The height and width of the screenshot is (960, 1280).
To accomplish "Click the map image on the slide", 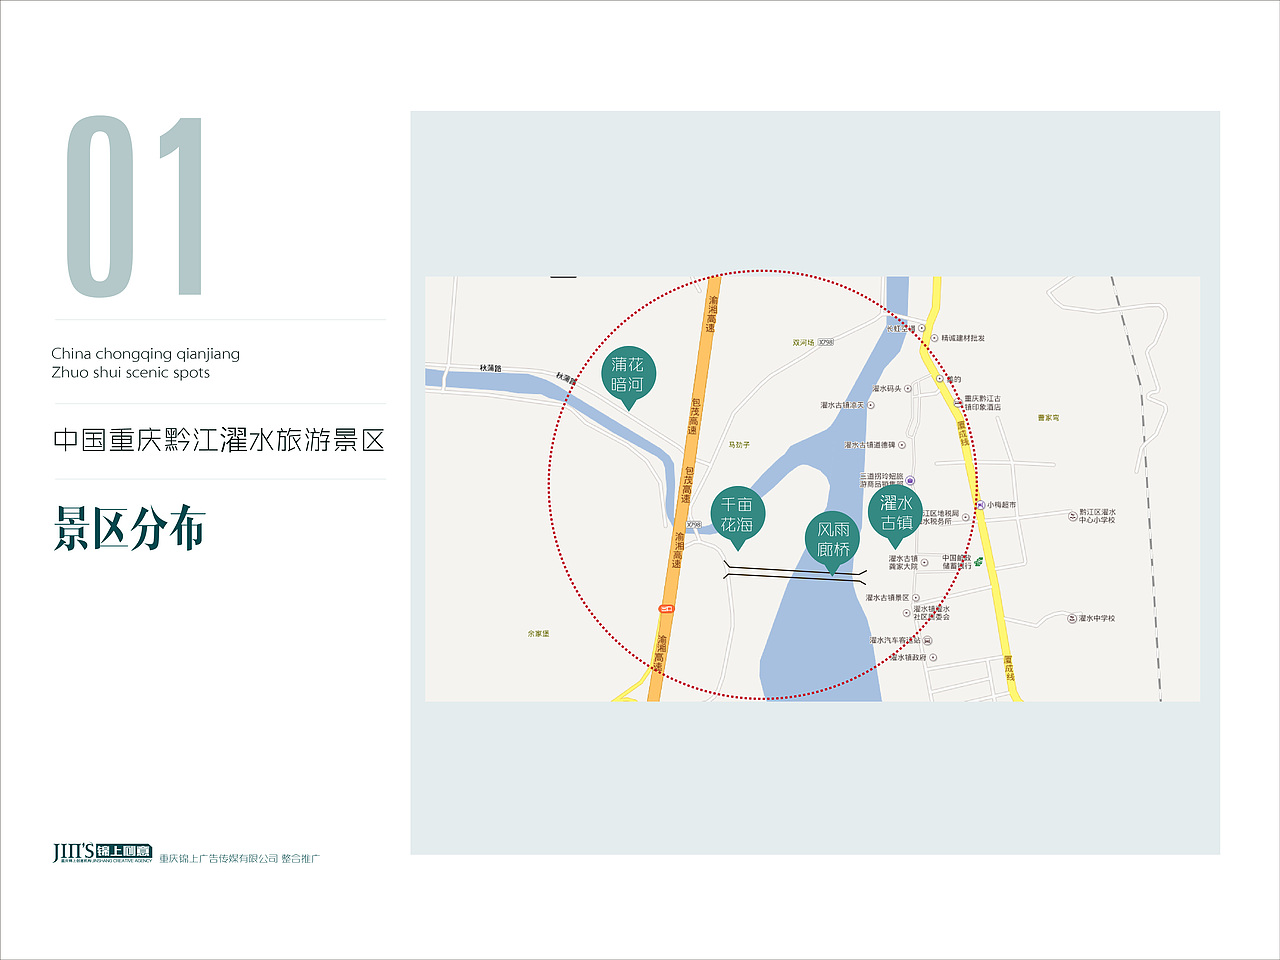I will (x=812, y=488).
